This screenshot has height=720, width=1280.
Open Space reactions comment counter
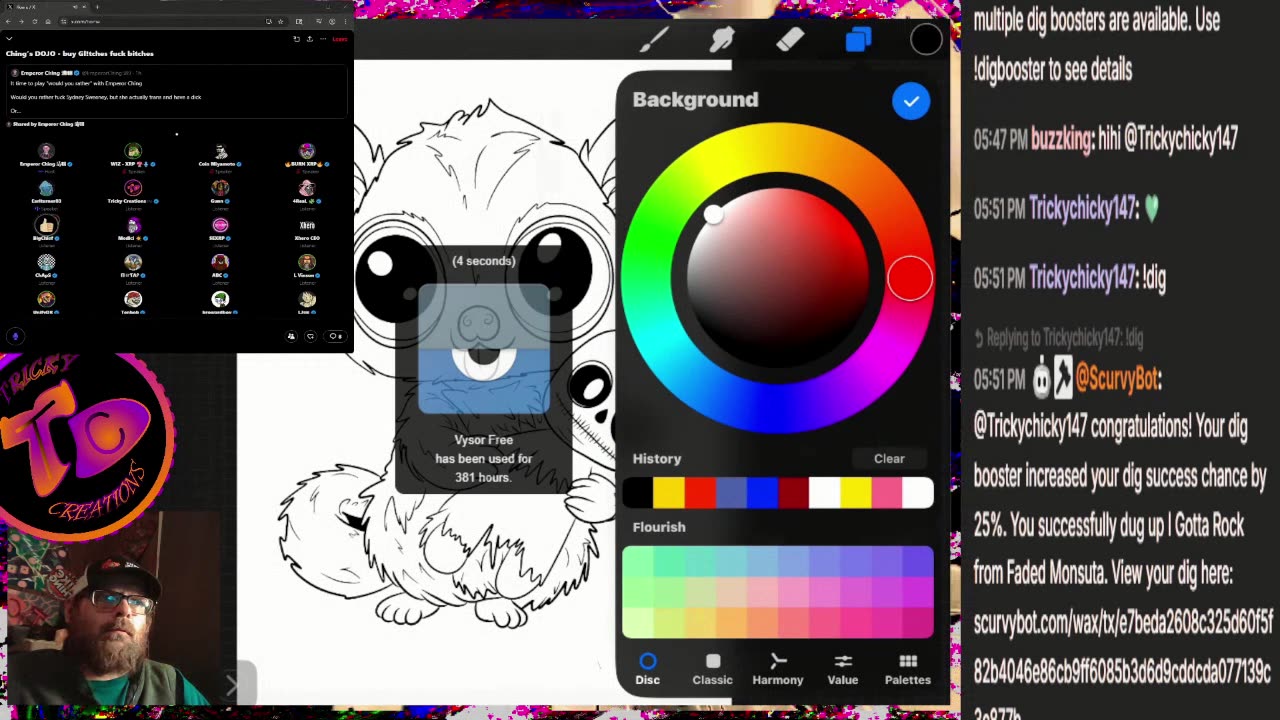tap(336, 336)
